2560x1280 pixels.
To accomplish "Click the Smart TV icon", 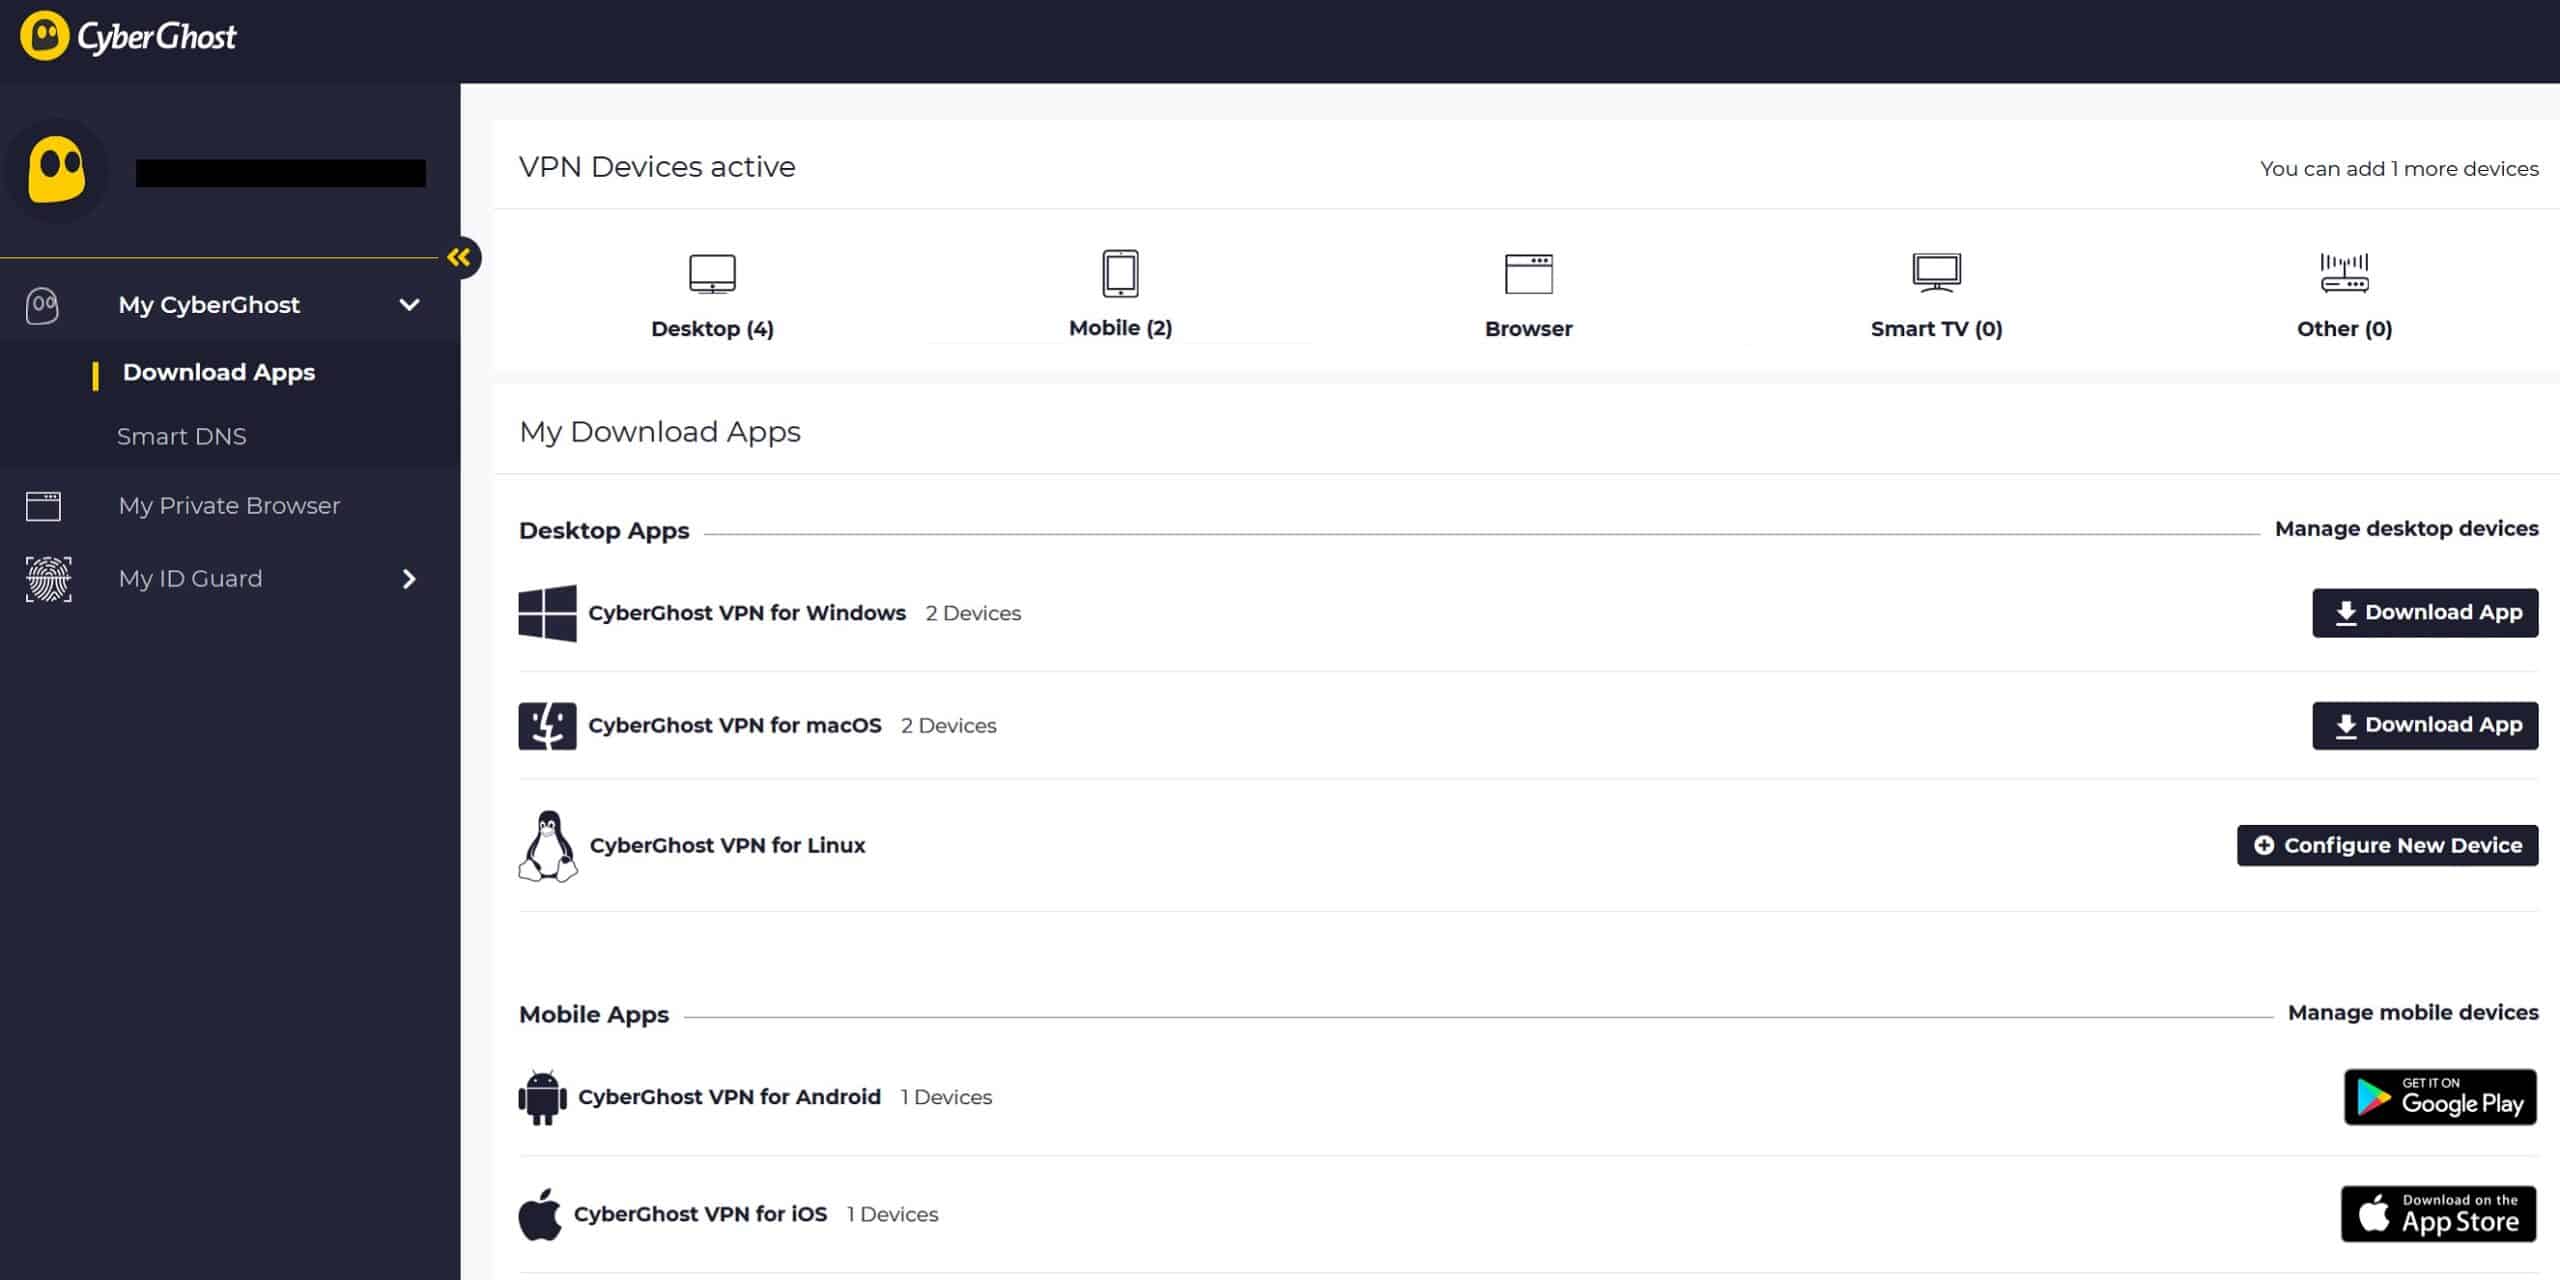I will [1936, 272].
